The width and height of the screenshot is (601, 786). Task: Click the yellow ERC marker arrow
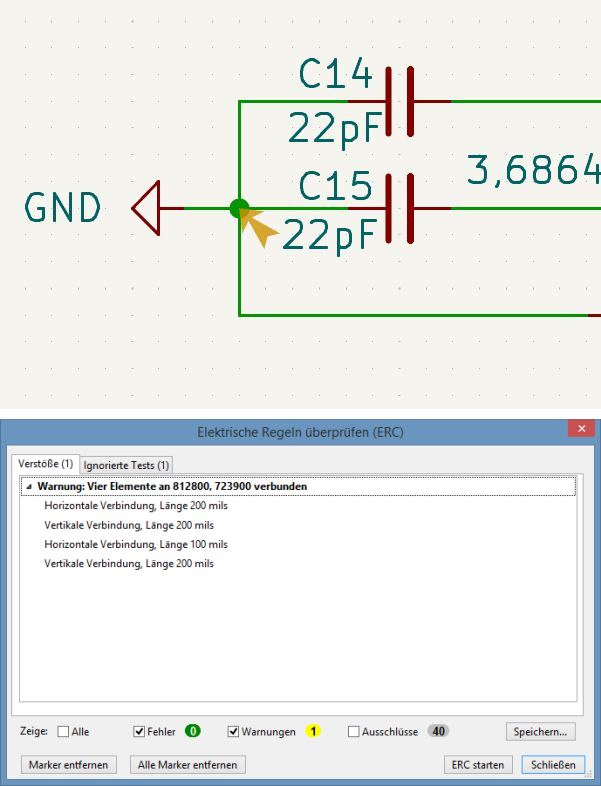(261, 228)
